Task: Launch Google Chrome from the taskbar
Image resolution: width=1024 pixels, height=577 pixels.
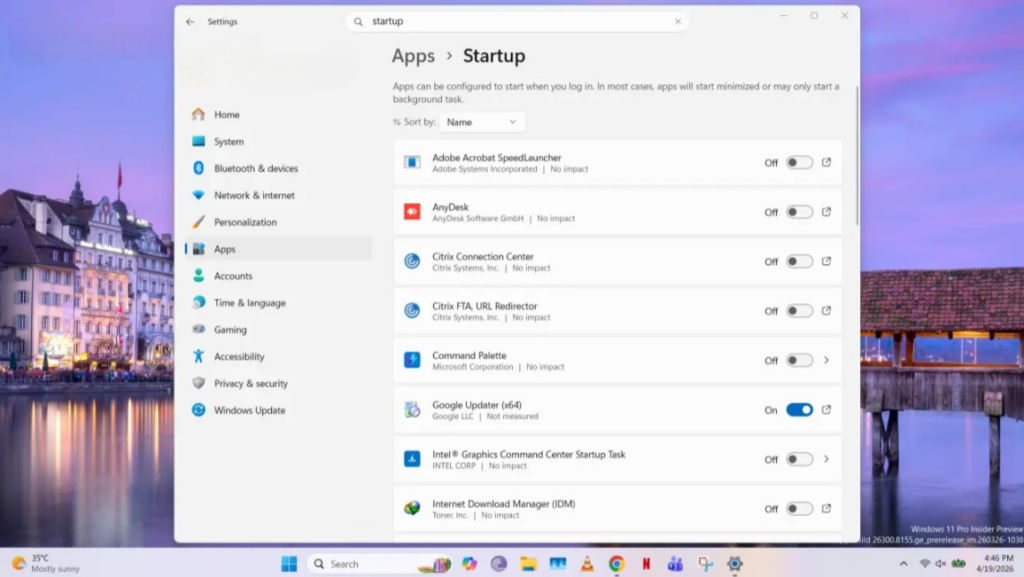Action: [616, 564]
